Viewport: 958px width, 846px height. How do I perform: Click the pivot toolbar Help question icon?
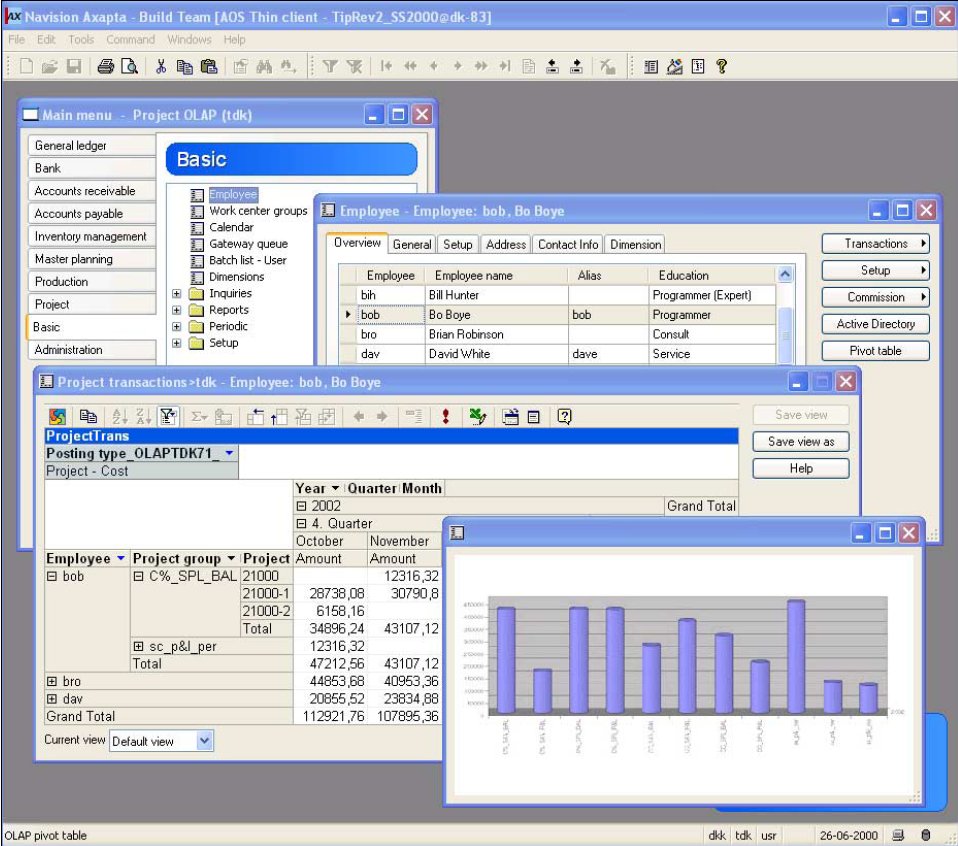pos(564,417)
